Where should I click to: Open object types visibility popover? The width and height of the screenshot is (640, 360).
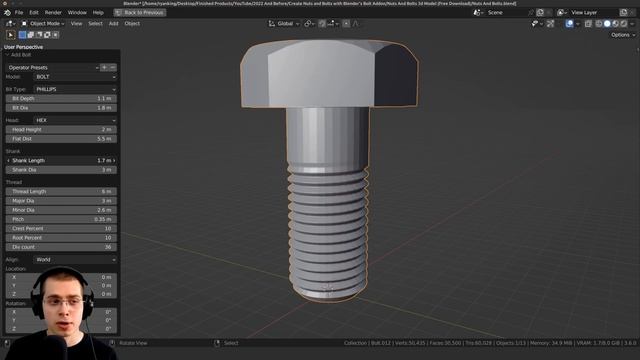click(x=536, y=24)
